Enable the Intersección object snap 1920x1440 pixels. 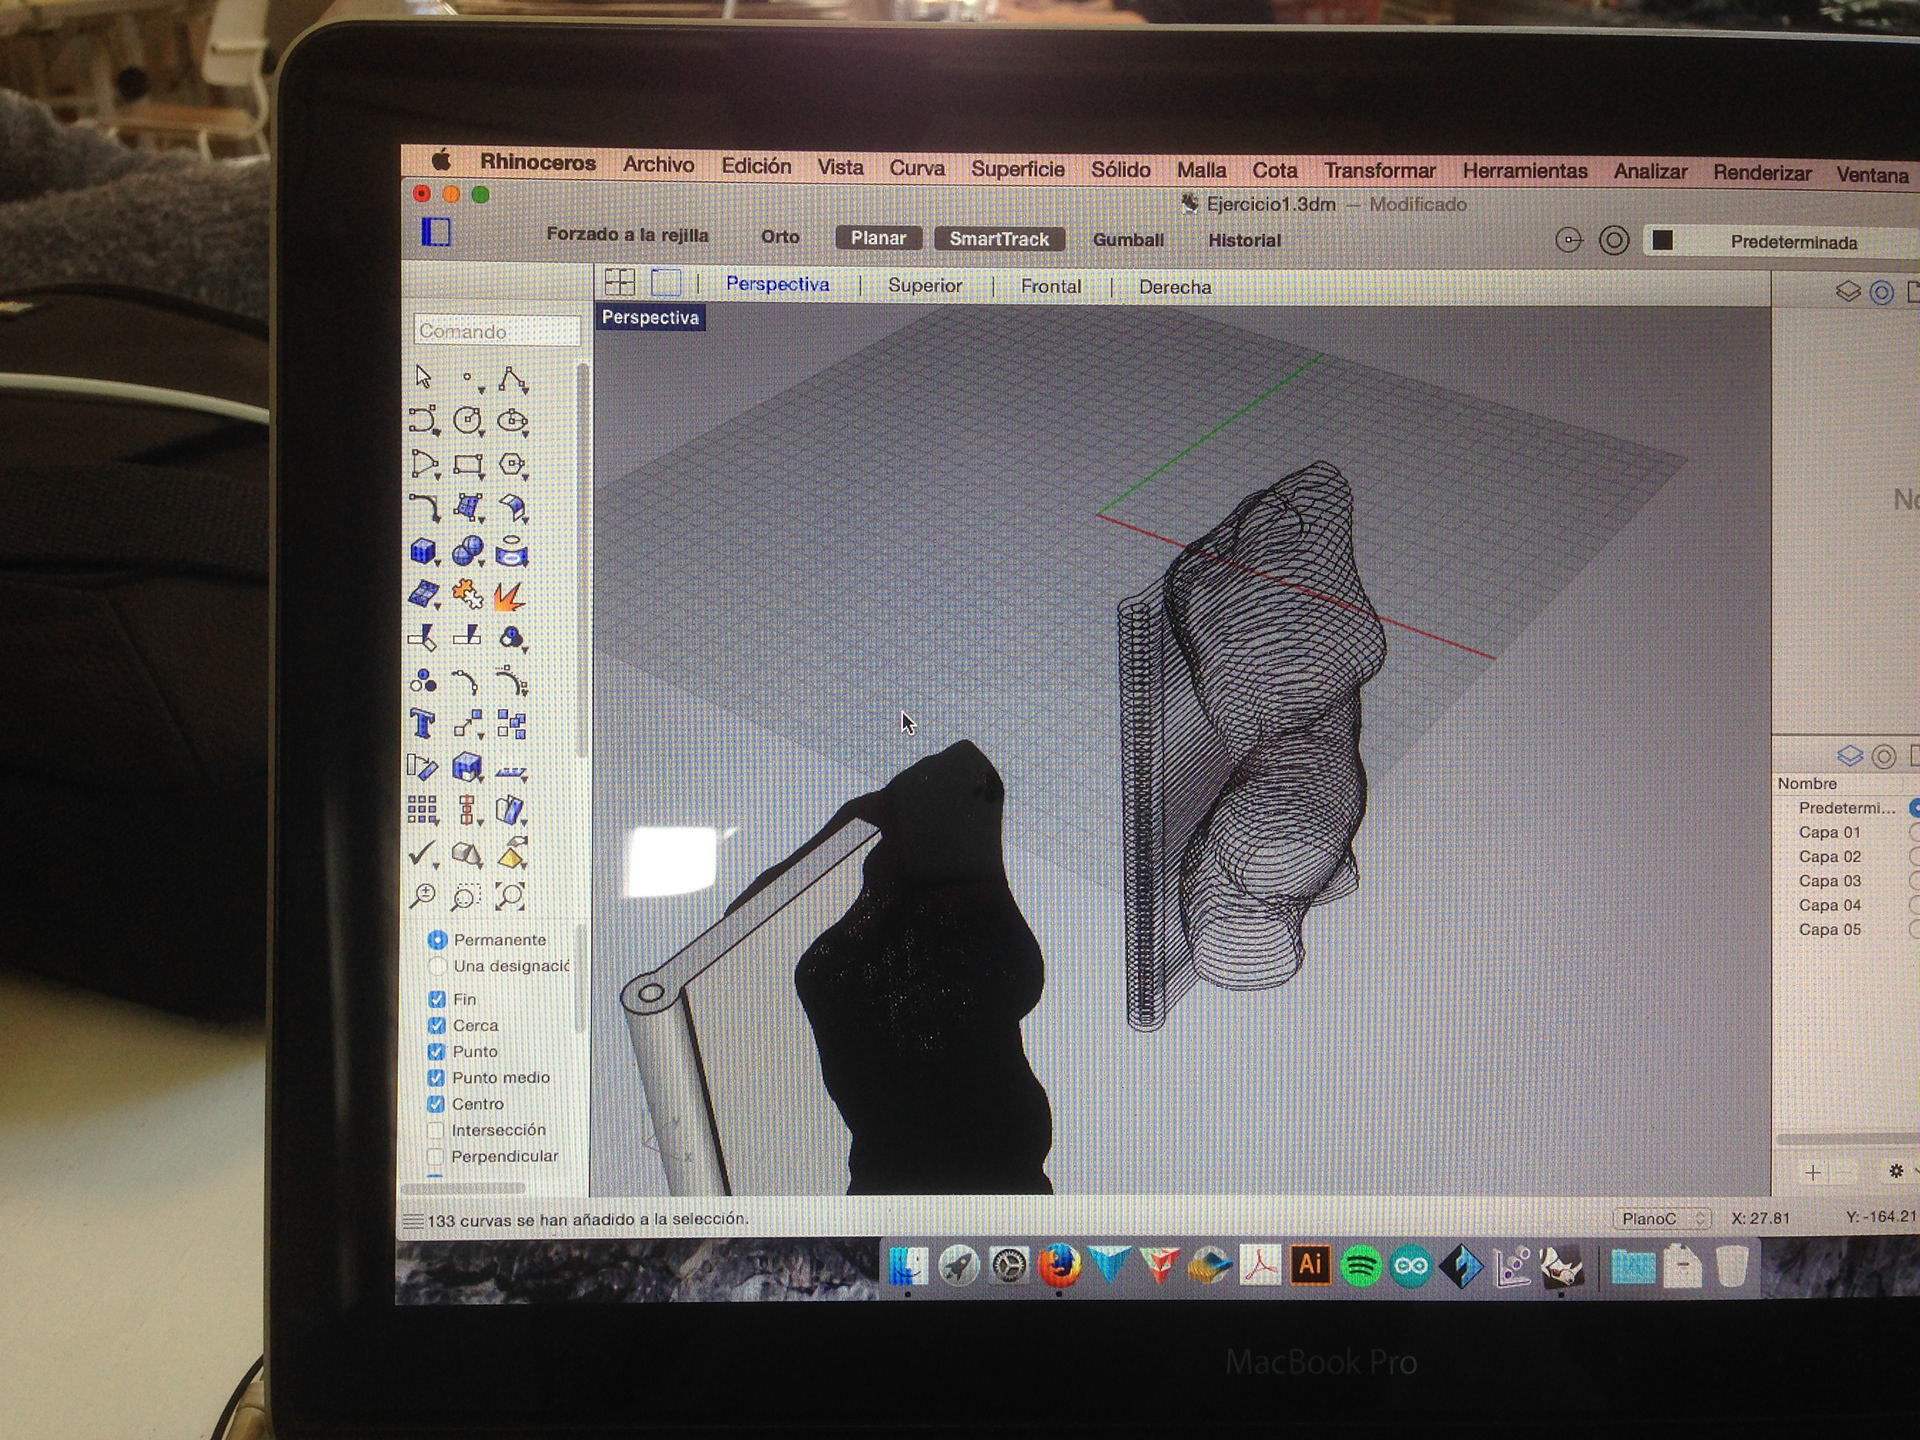[435, 1130]
